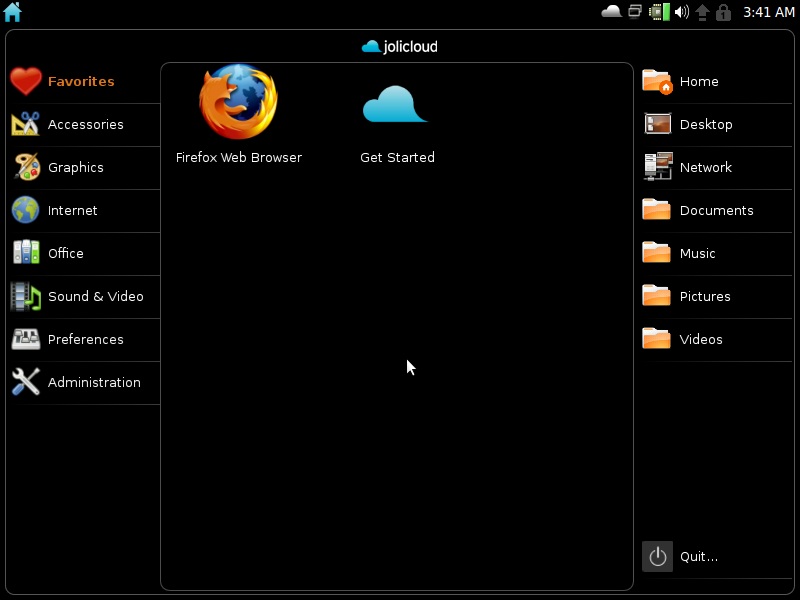The height and width of the screenshot is (600, 800).
Task: Click the cloud icon in the system tray
Action: [611, 11]
